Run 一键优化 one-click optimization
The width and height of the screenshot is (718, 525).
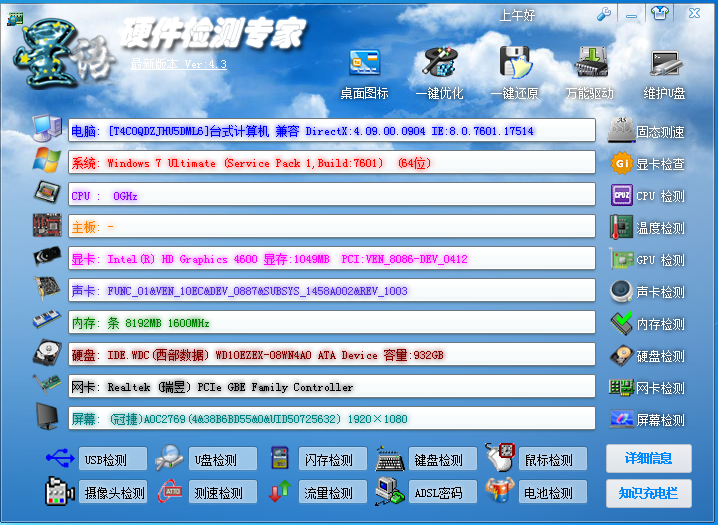click(439, 74)
